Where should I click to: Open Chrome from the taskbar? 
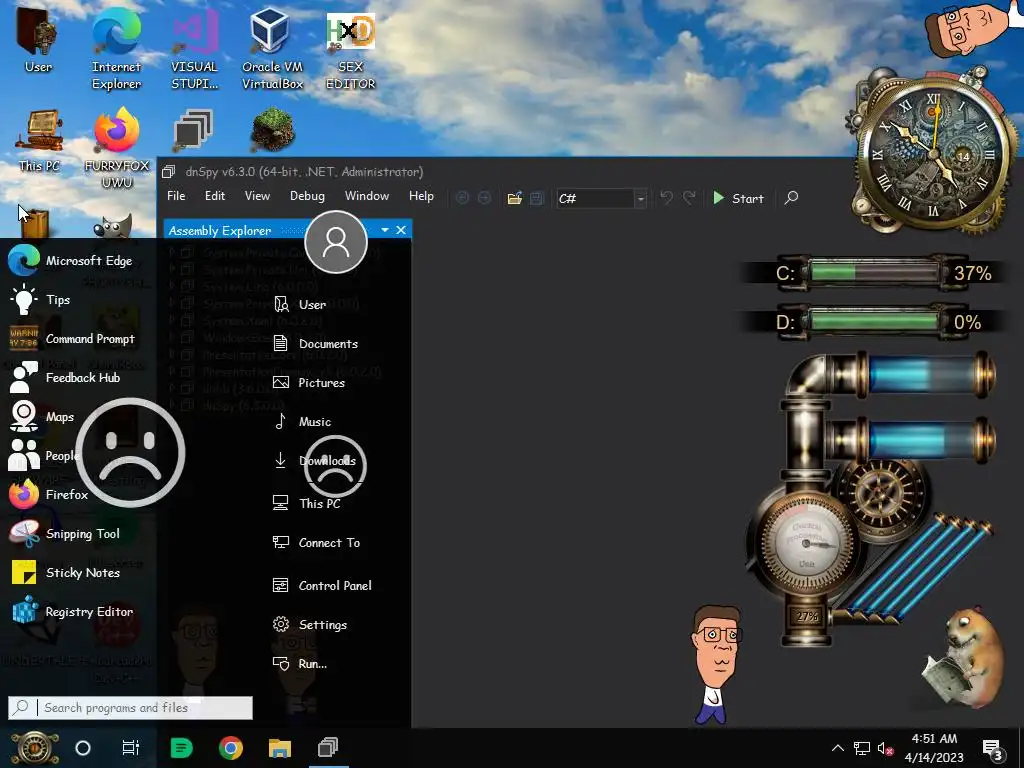tap(231, 748)
